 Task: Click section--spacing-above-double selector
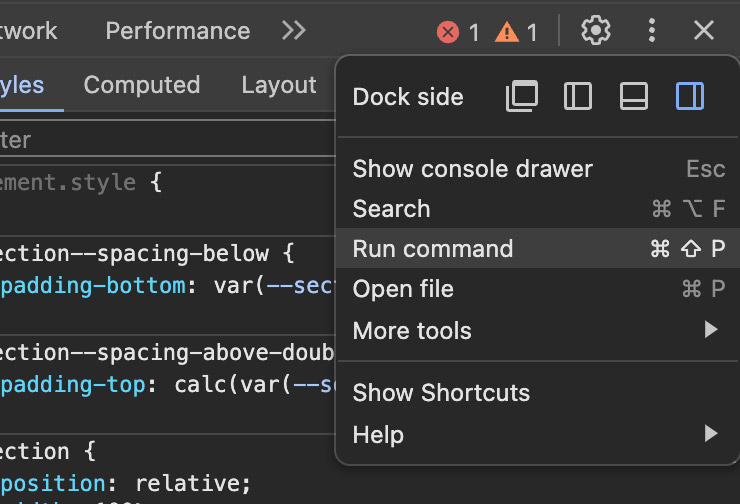click(167, 353)
